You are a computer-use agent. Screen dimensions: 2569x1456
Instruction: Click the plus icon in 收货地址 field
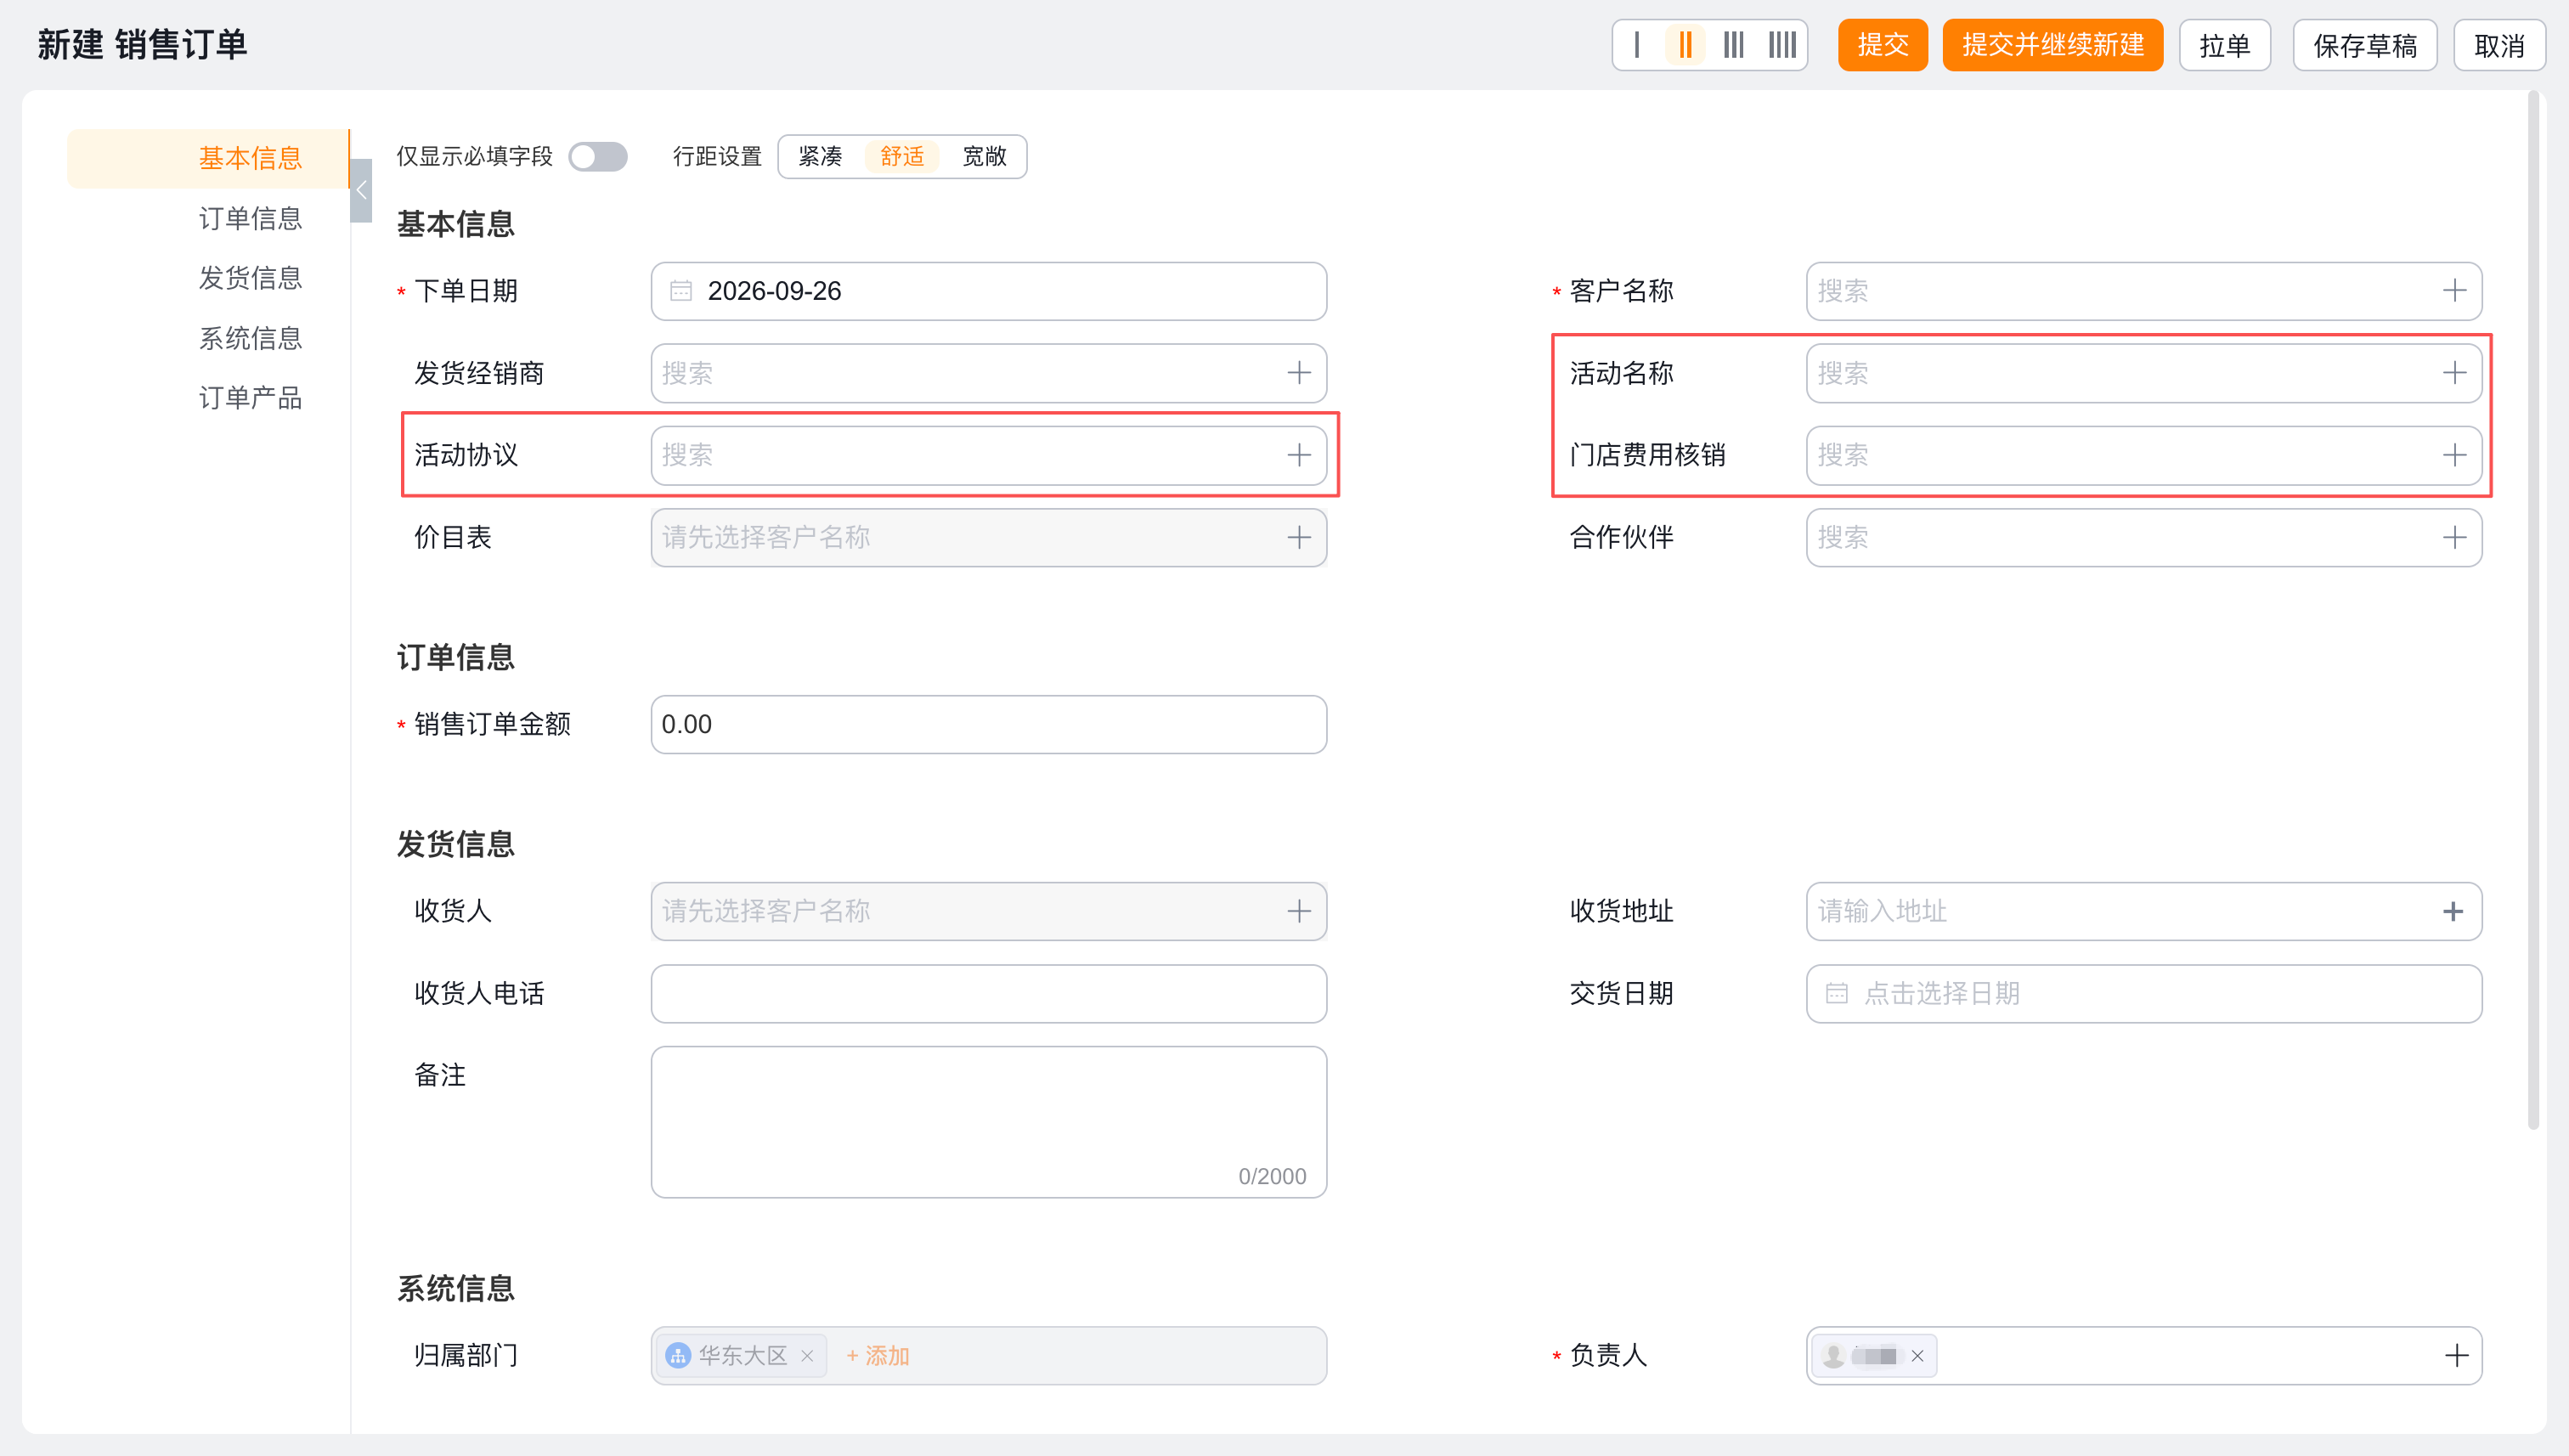pos(2453,911)
